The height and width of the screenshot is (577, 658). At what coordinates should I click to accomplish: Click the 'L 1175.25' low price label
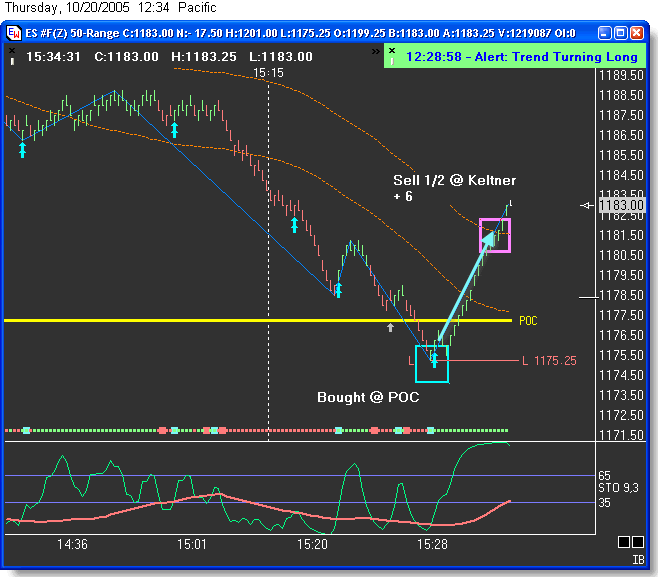tap(549, 361)
